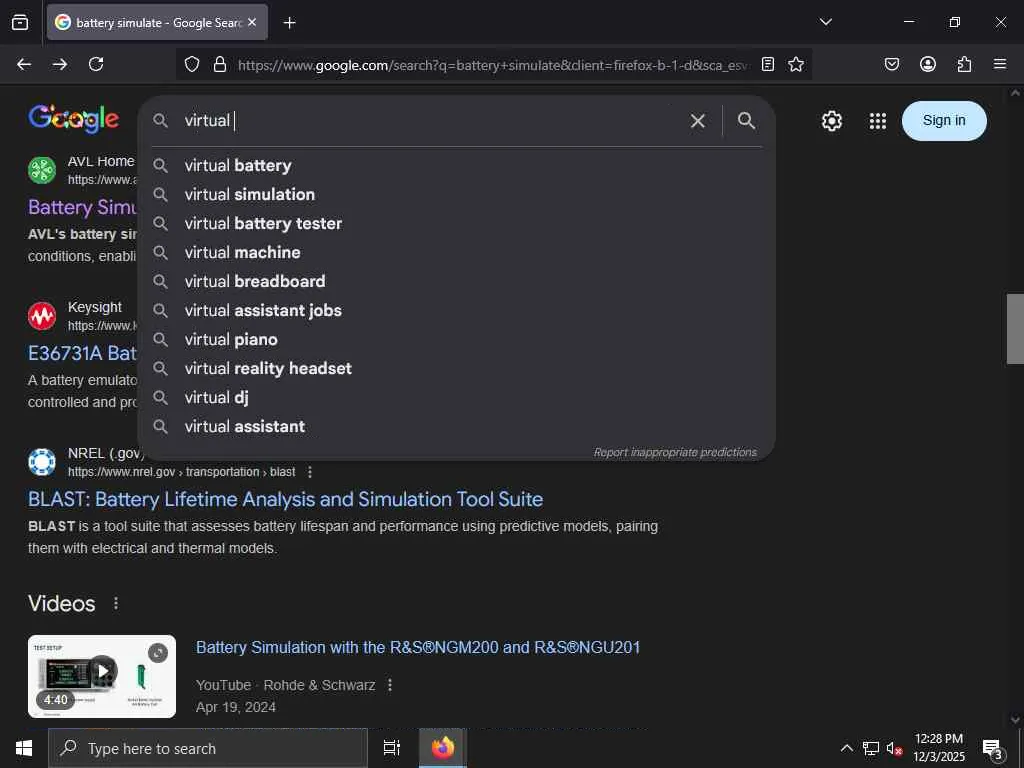Click the Keysight site favicon
Viewport: 1024px width, 768px height.
coord(42,316)
